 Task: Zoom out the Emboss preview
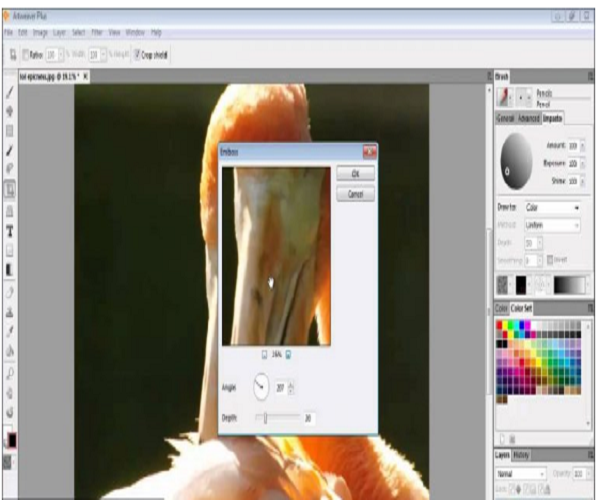pyautogui.click(x=264, y=355)
